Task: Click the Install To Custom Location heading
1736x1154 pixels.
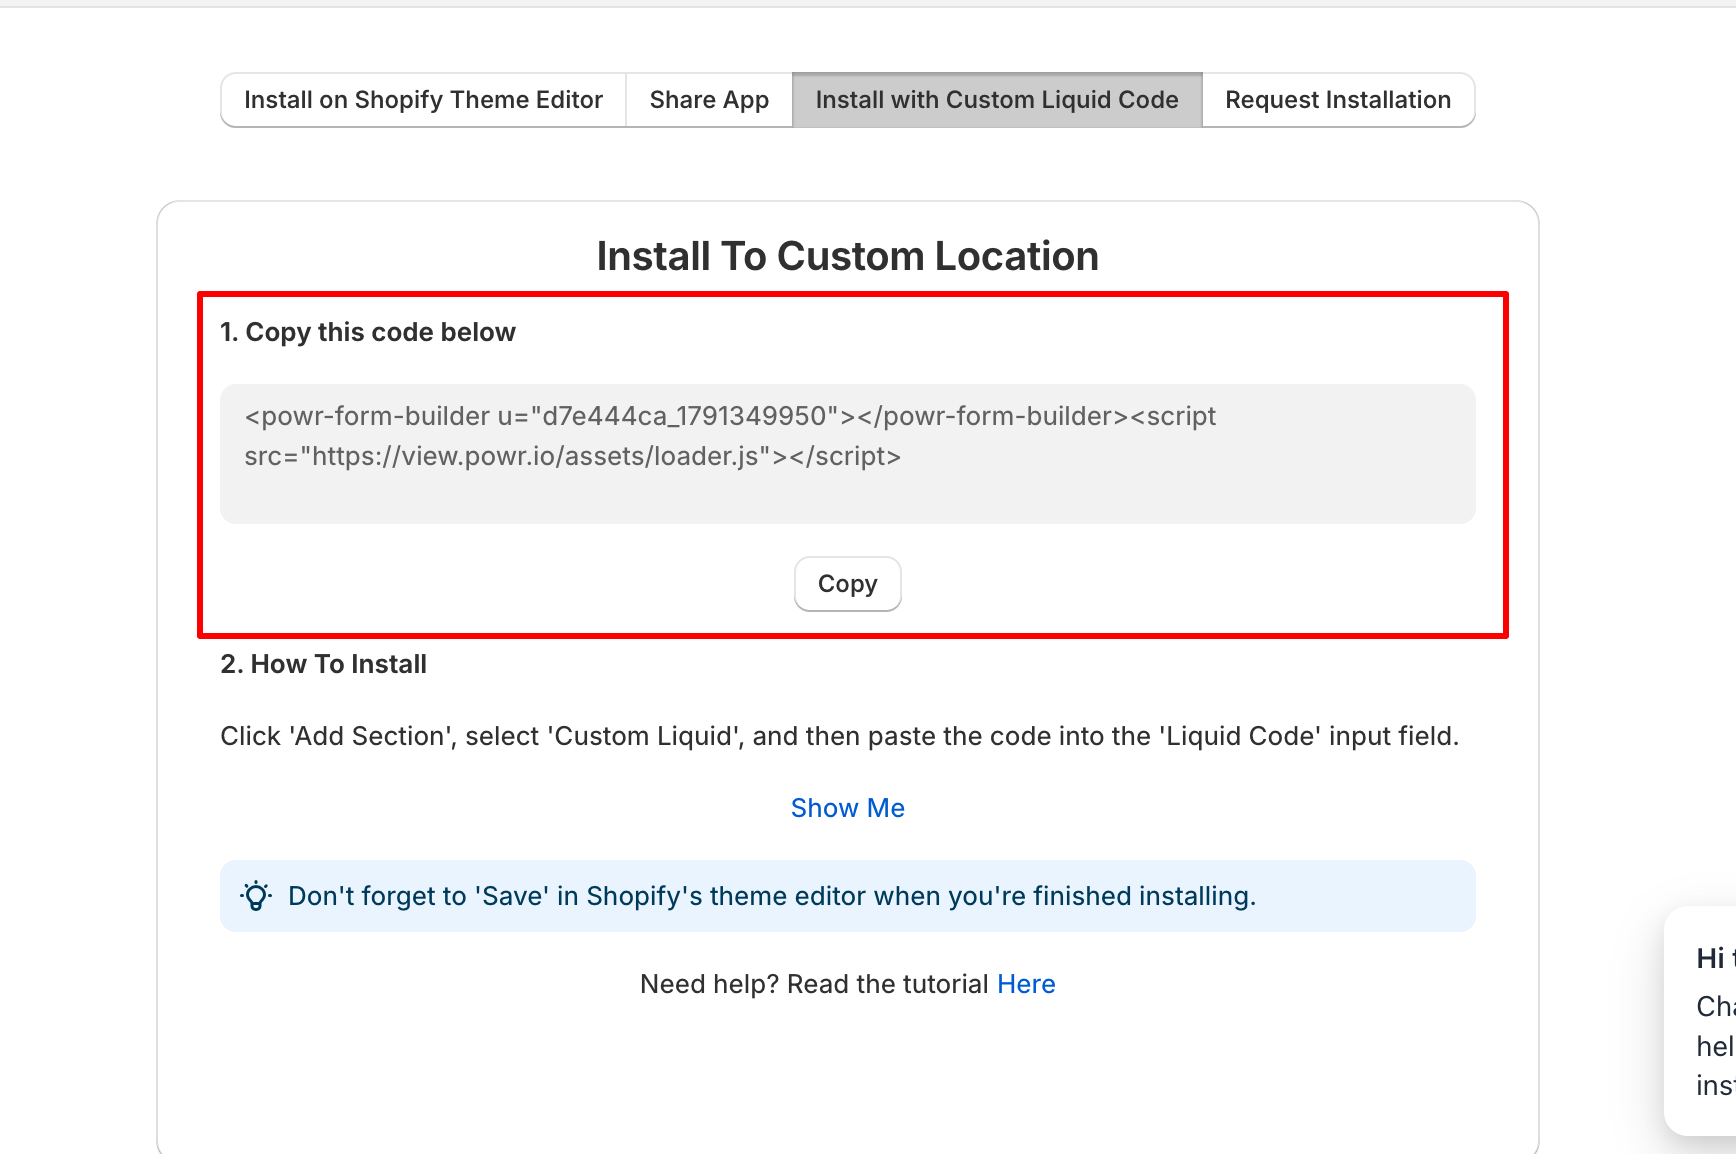Action: click(848, 256)
